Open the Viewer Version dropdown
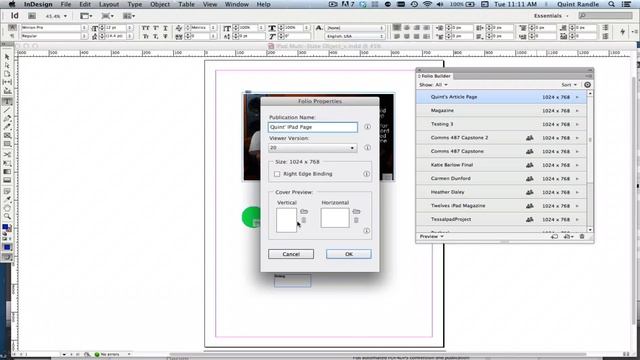The height and width of the screenshot is (360, 640). [313, 148]
